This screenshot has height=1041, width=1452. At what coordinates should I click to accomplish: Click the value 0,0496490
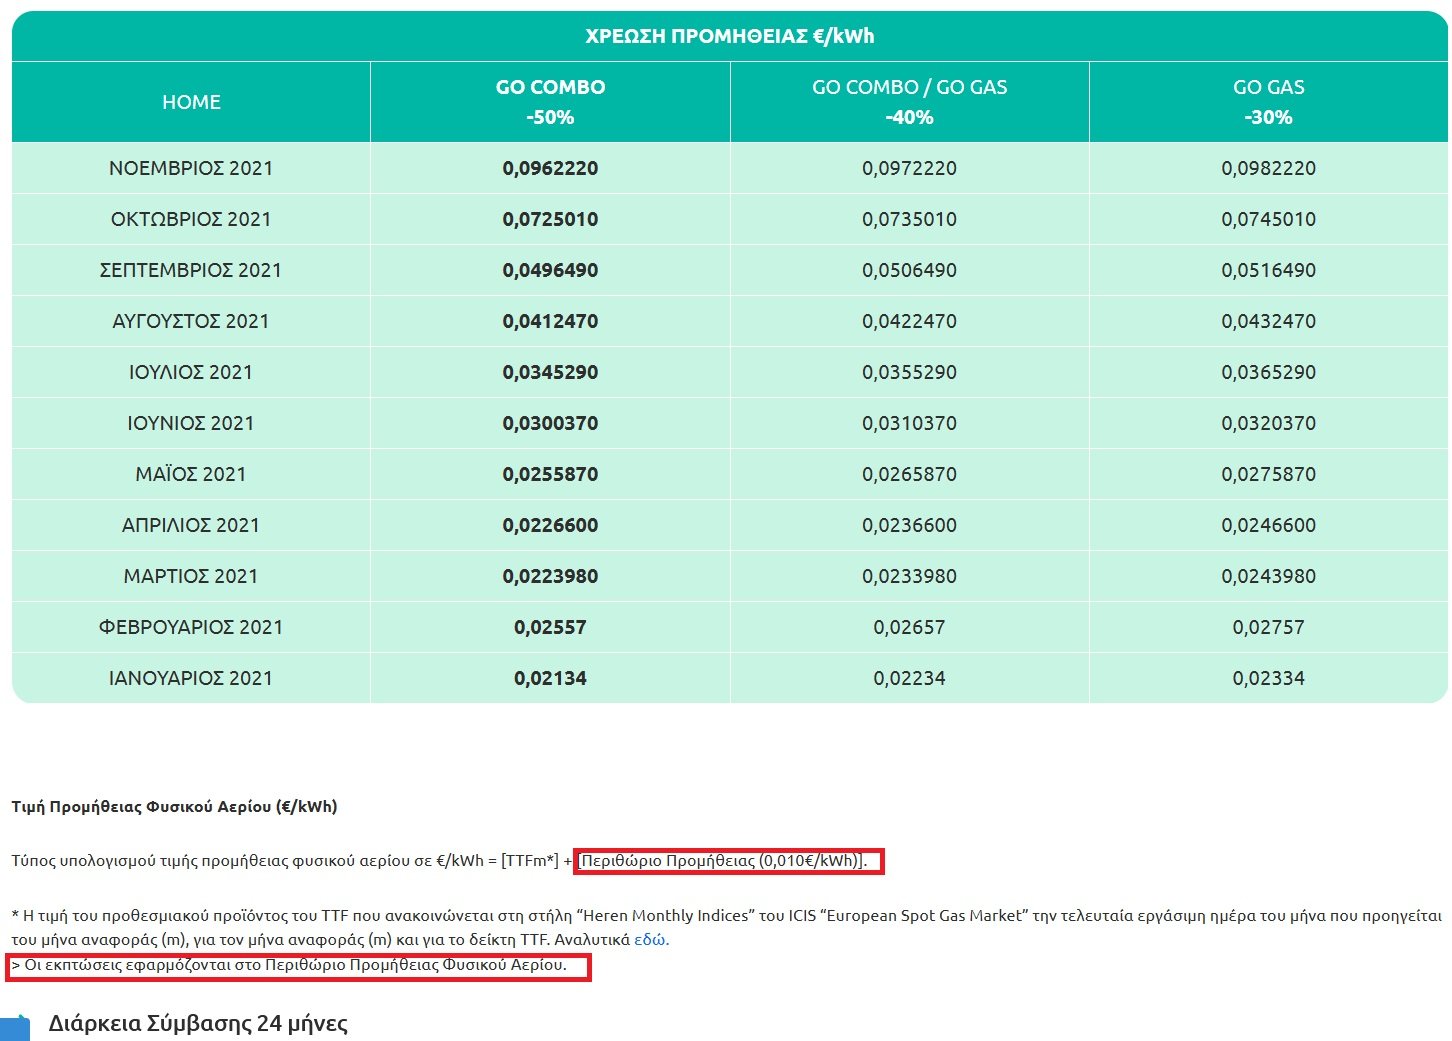pos(550,270)
